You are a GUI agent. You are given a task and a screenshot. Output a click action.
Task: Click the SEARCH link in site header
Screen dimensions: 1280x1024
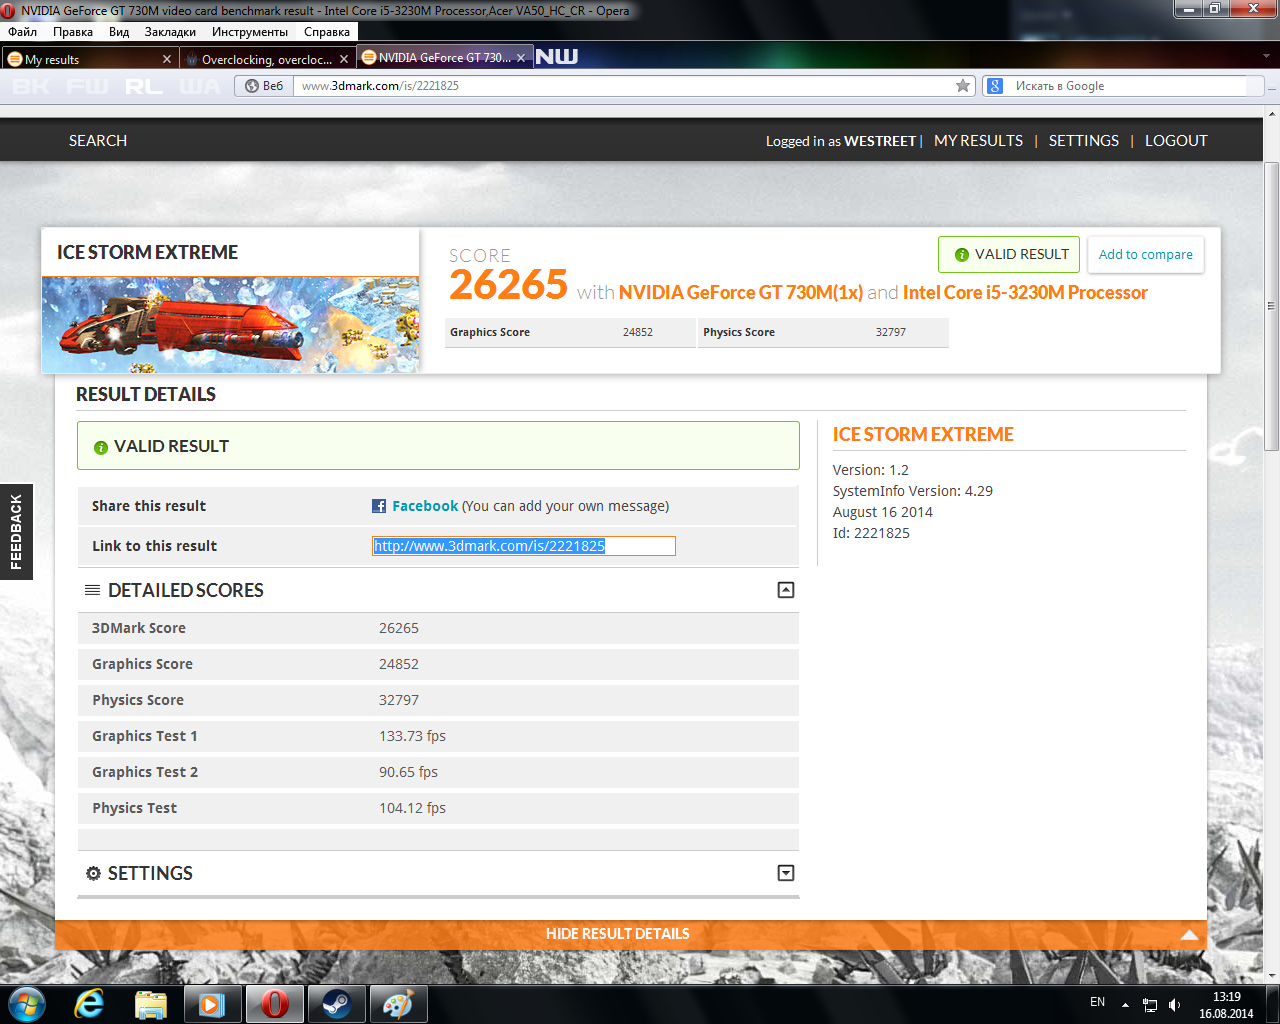click(98, 141)
